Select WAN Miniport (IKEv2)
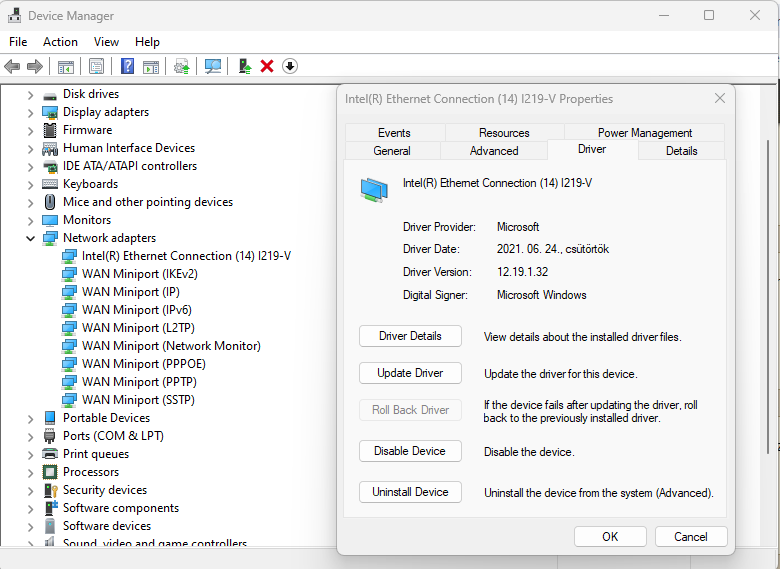780x569 pixels. point(130,274)
